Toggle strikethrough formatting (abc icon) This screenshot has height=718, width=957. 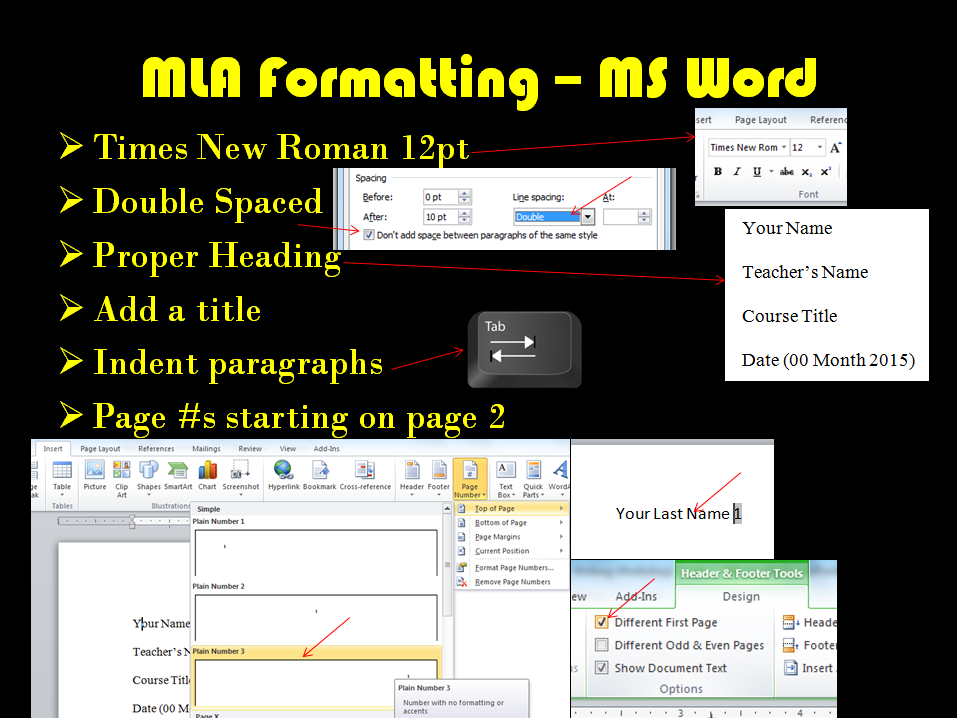pos(787,172)
